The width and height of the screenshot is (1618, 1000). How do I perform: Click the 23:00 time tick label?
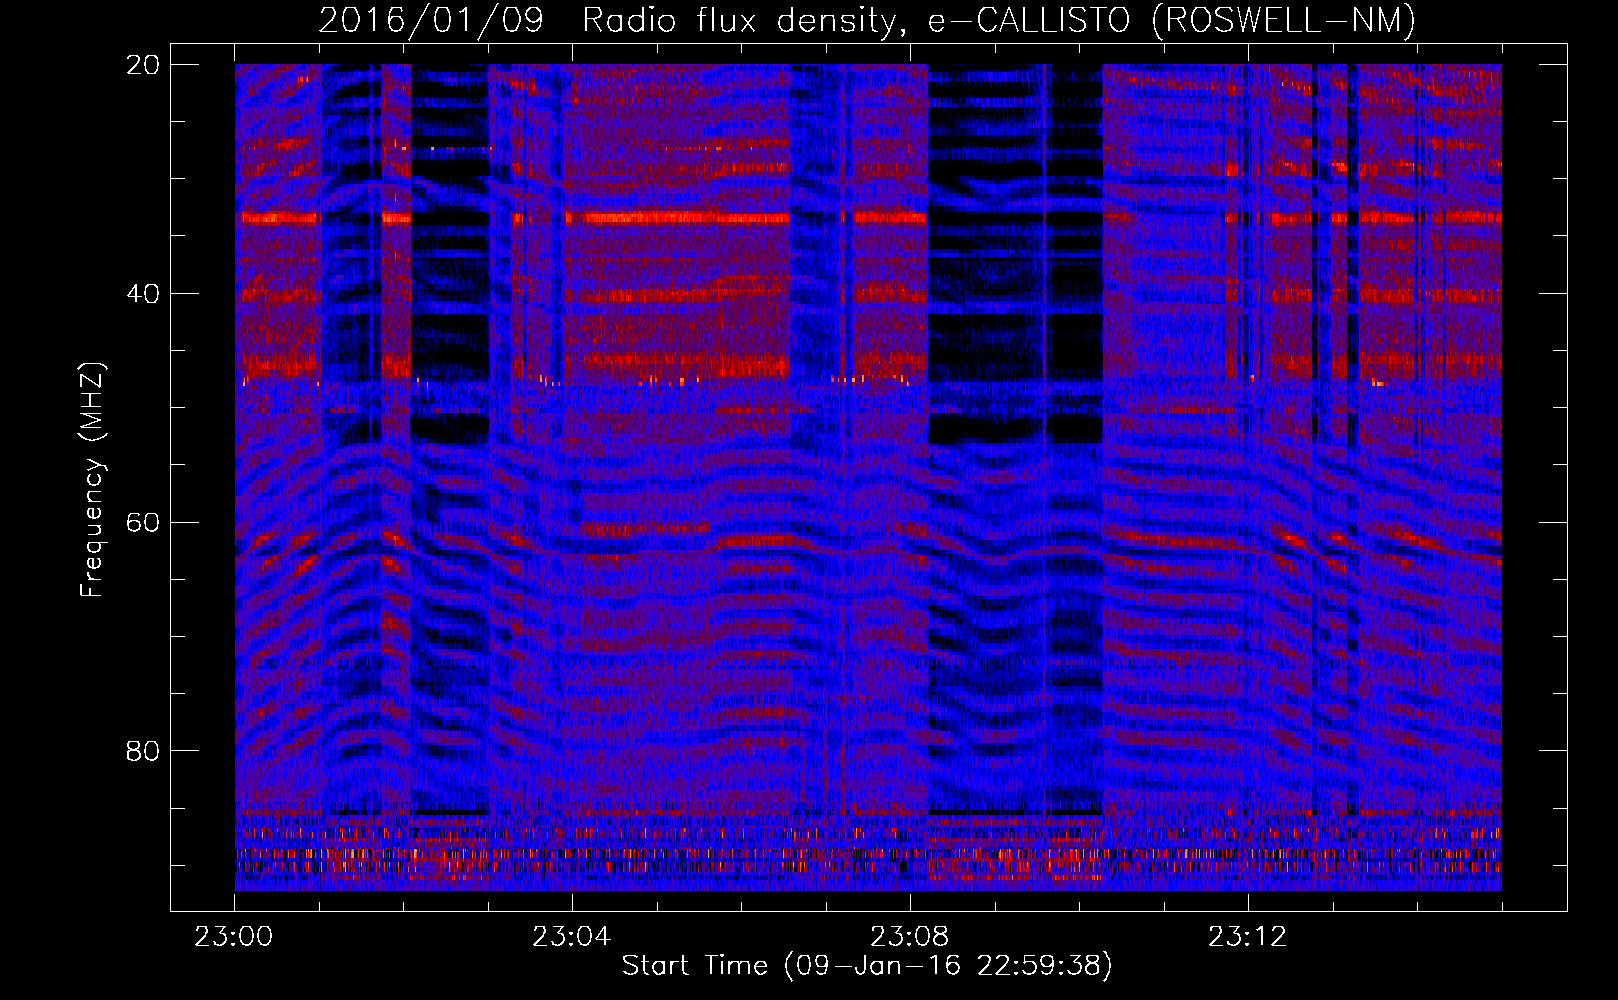click(234, 937)
